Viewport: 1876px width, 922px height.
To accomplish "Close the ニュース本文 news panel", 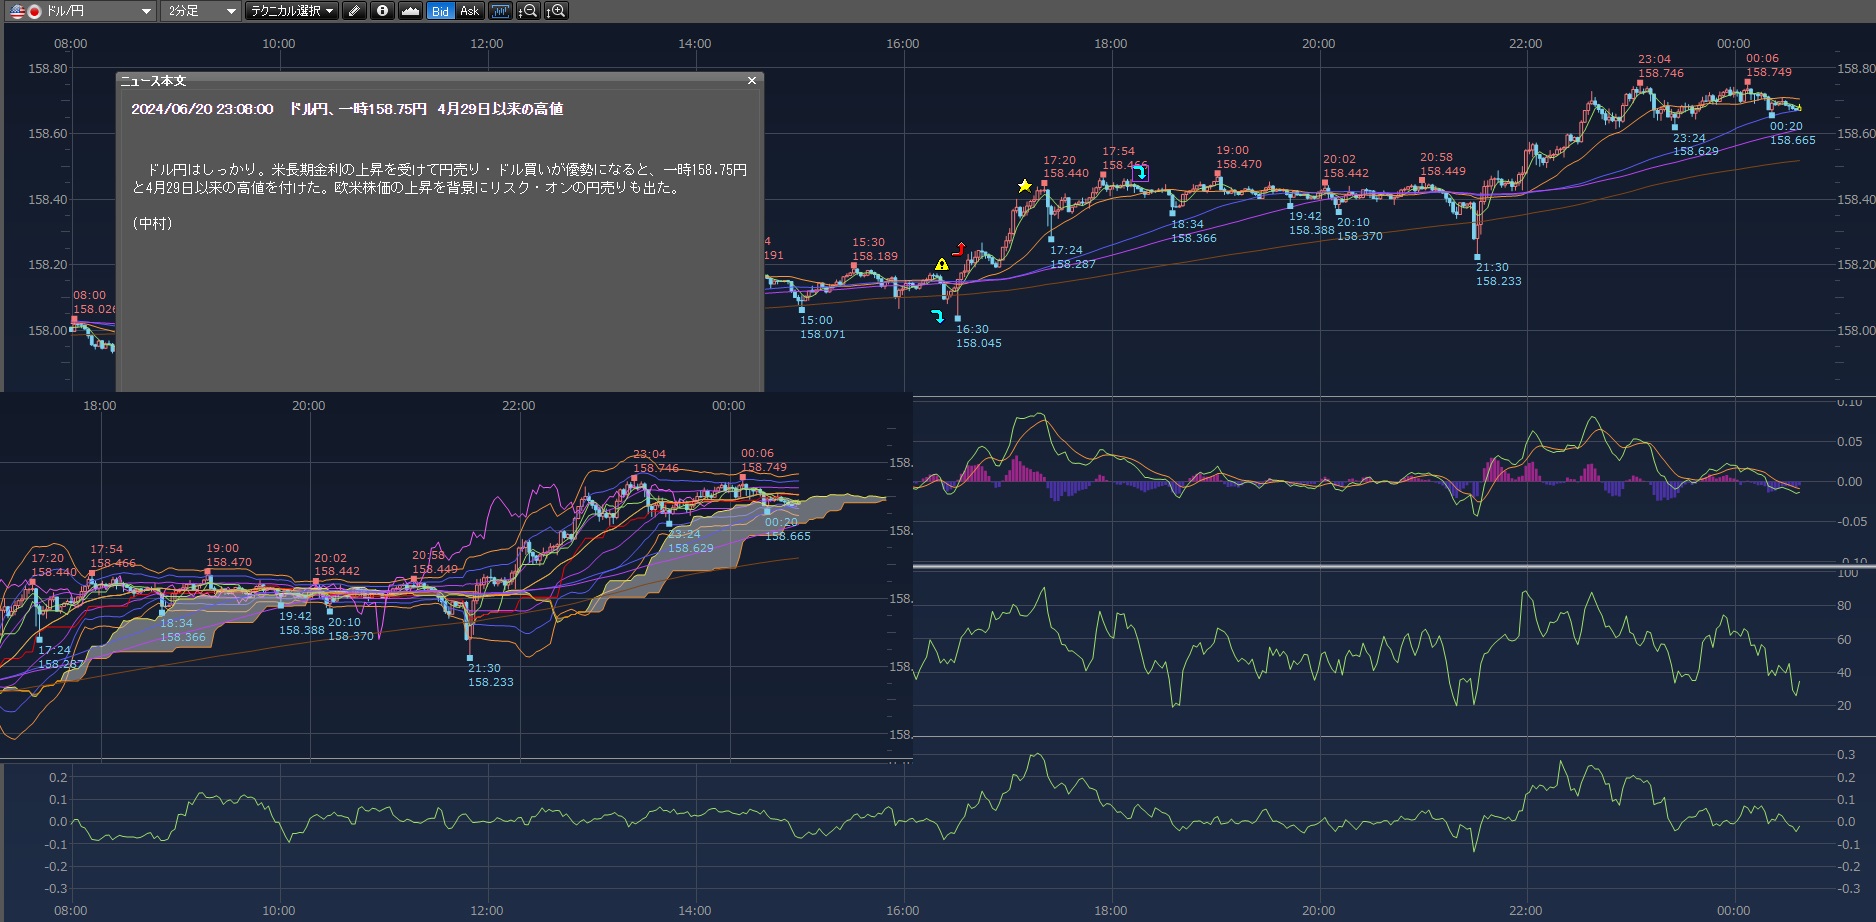I will (x=752, y=81).
